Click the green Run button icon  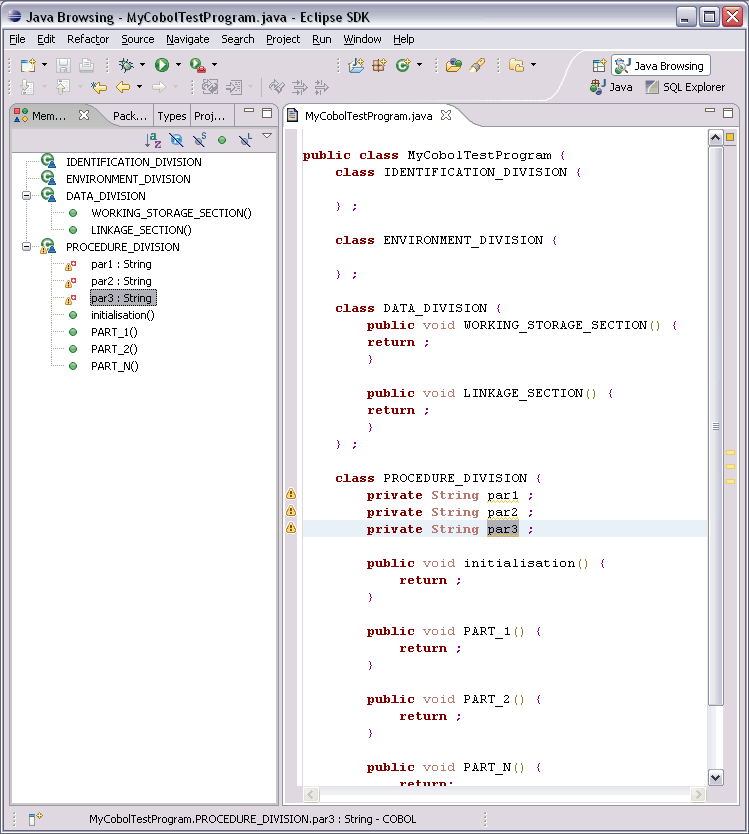(161, 65)
